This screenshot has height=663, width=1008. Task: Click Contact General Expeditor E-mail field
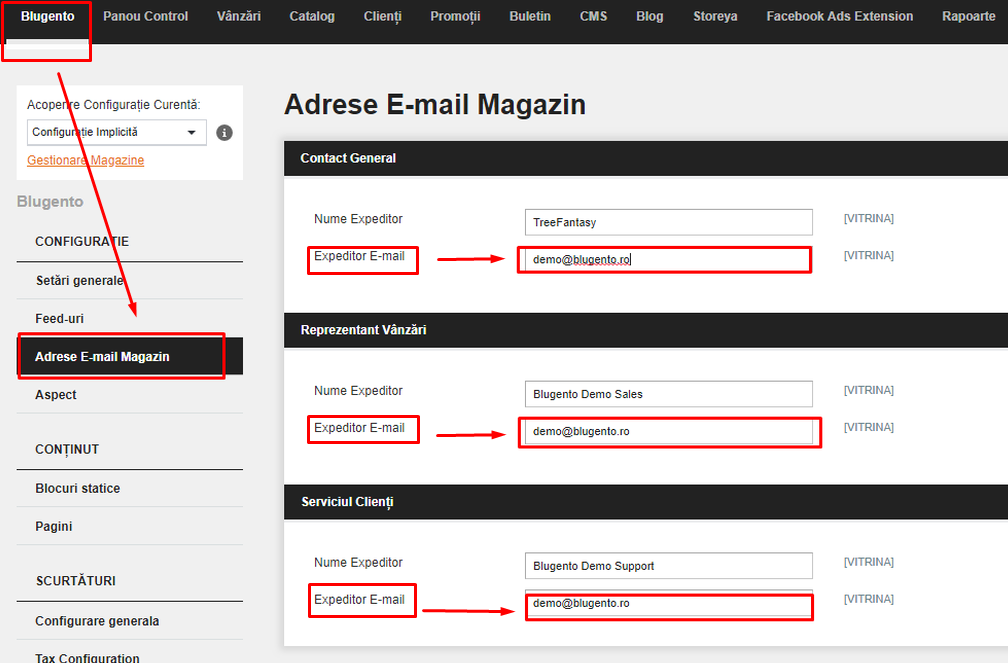point(669,260)
